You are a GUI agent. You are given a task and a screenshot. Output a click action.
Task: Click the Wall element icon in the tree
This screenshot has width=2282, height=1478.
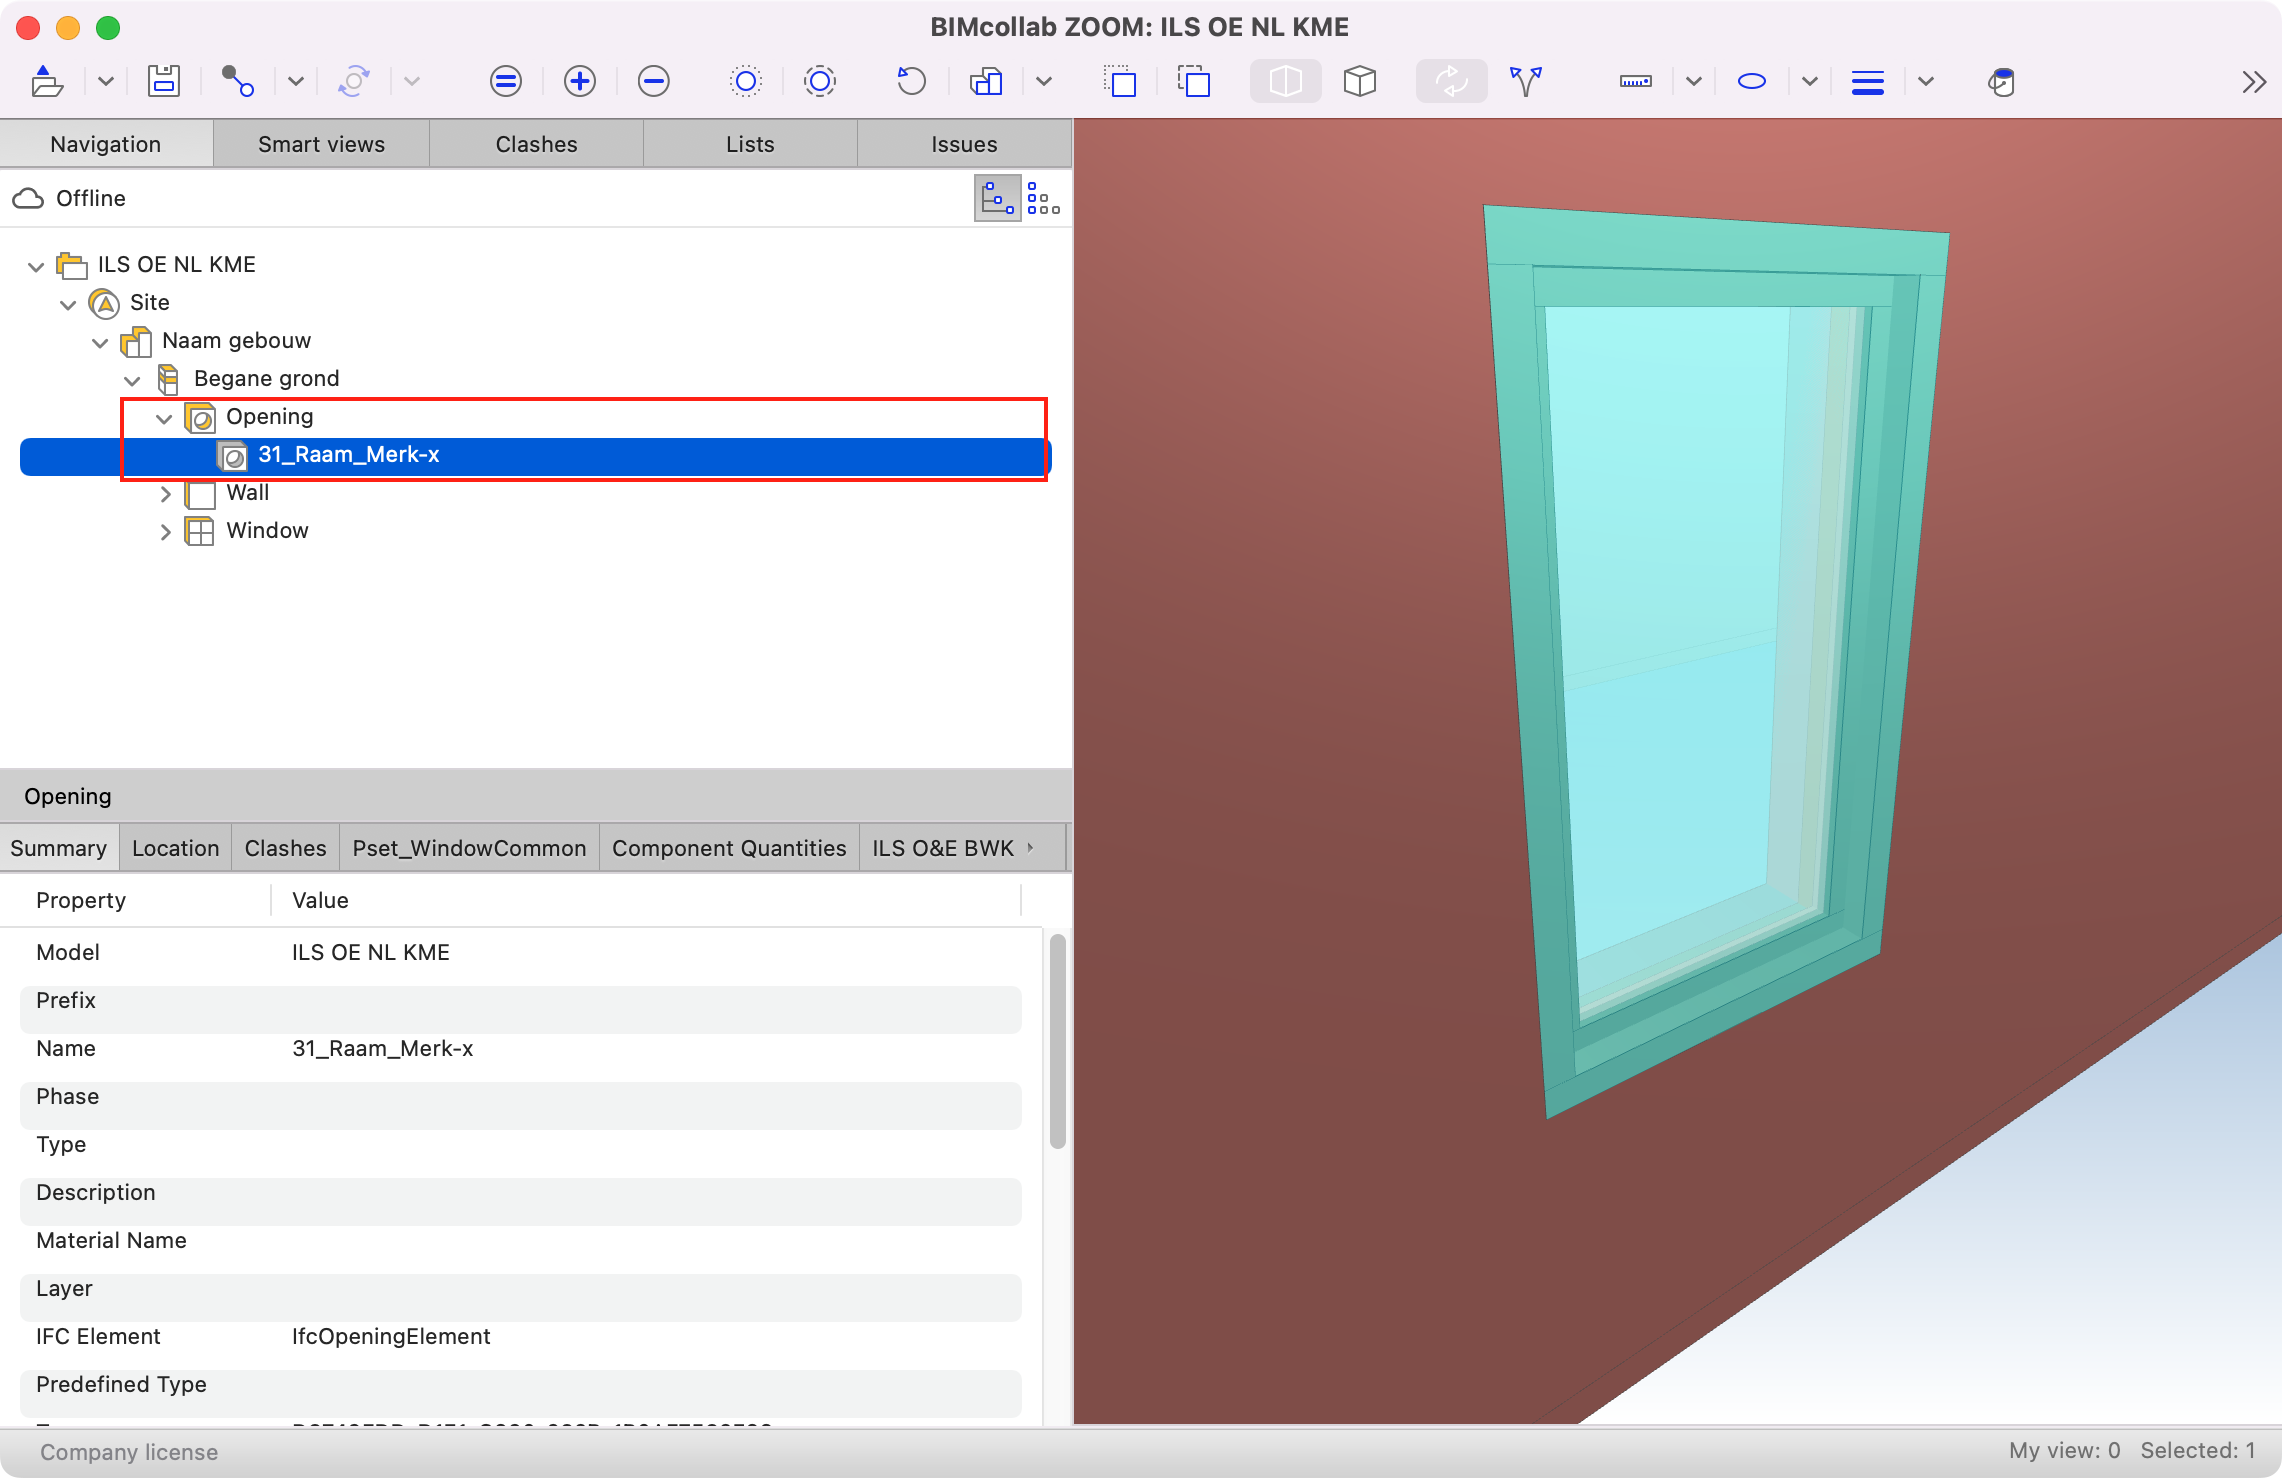[200, 494]
